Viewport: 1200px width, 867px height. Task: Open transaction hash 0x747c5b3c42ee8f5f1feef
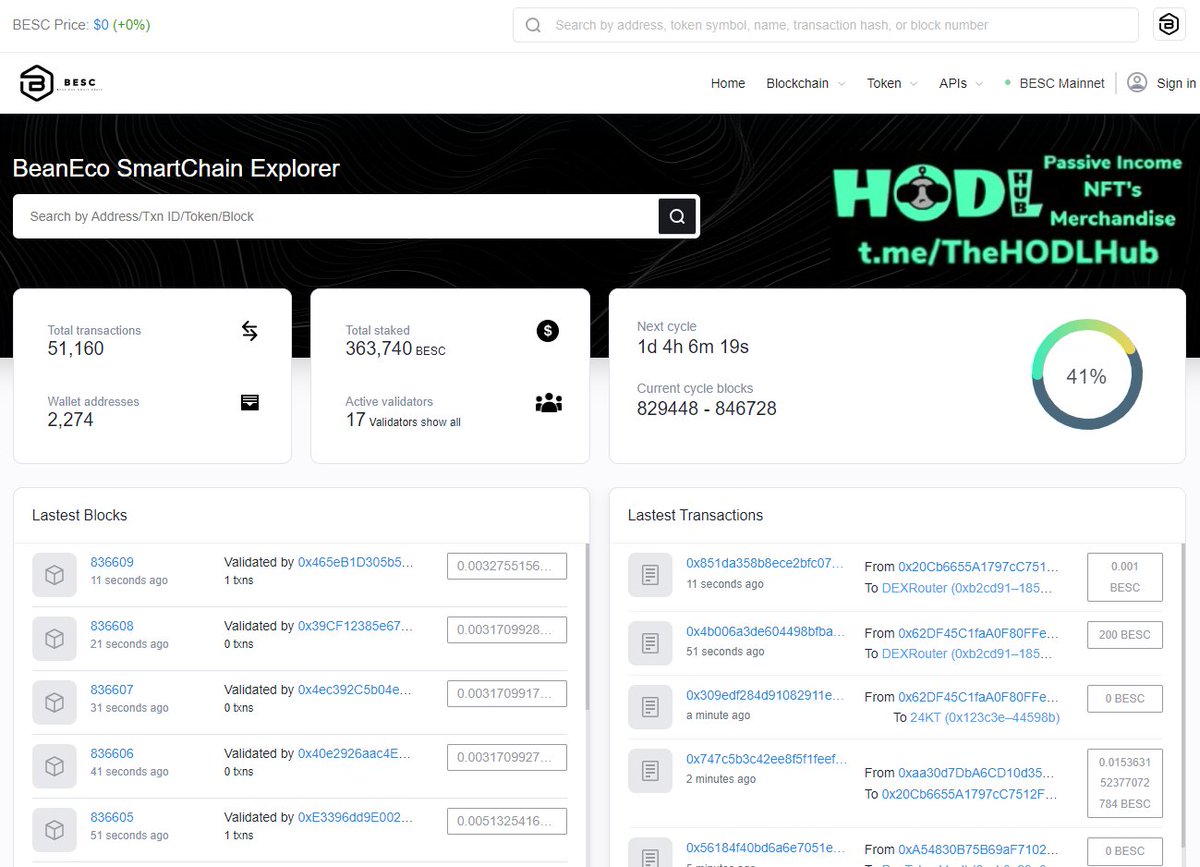[x=766, y=759]
